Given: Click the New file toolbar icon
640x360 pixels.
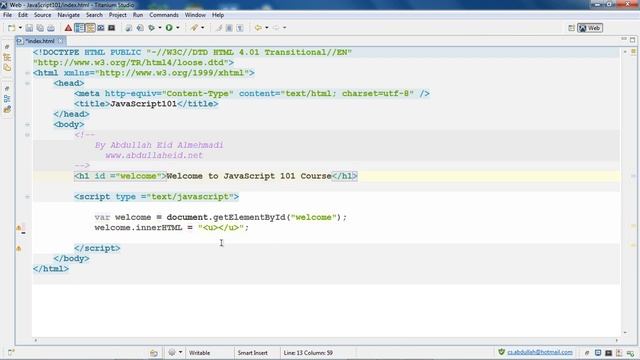Looking at the screenshot, I should click(11, 28).
